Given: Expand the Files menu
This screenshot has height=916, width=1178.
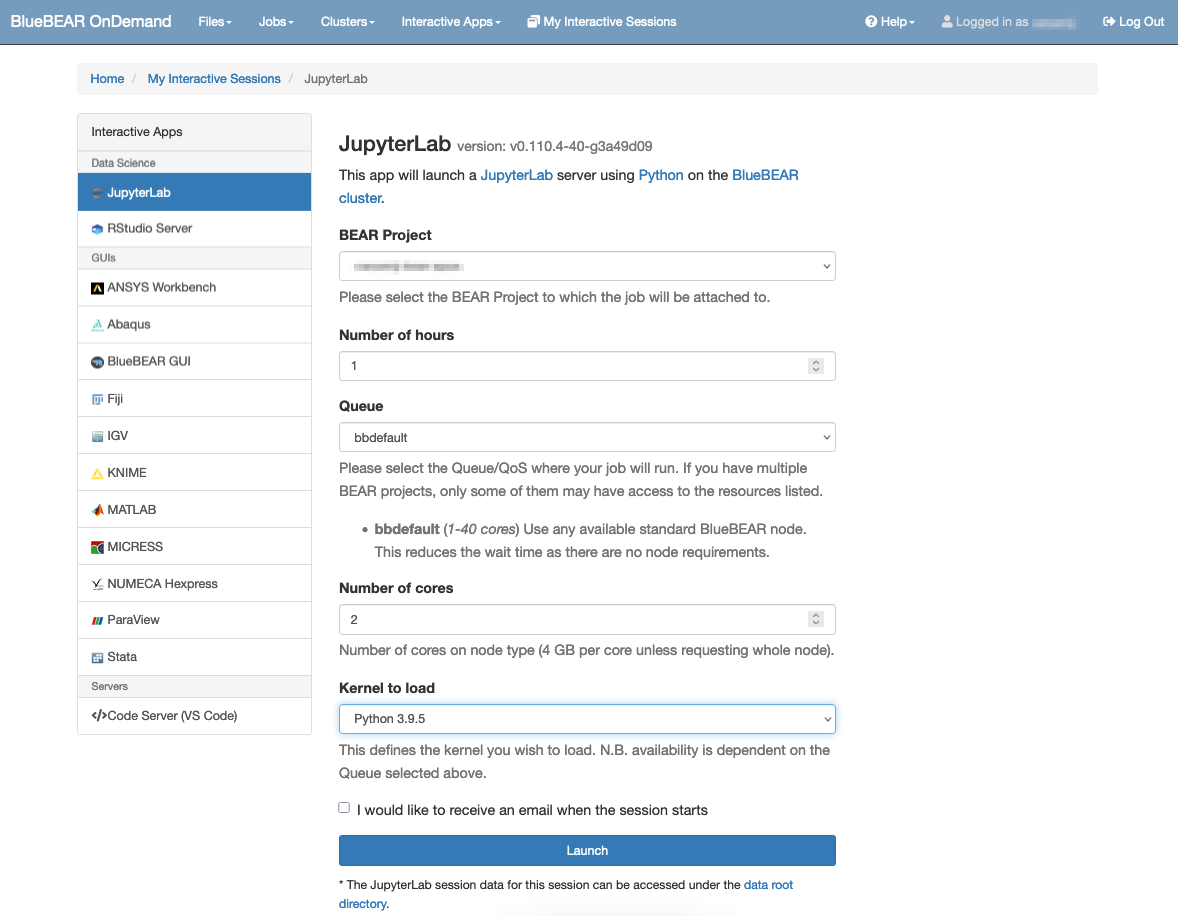Looking at the screenshot, I should pos(215,22).
